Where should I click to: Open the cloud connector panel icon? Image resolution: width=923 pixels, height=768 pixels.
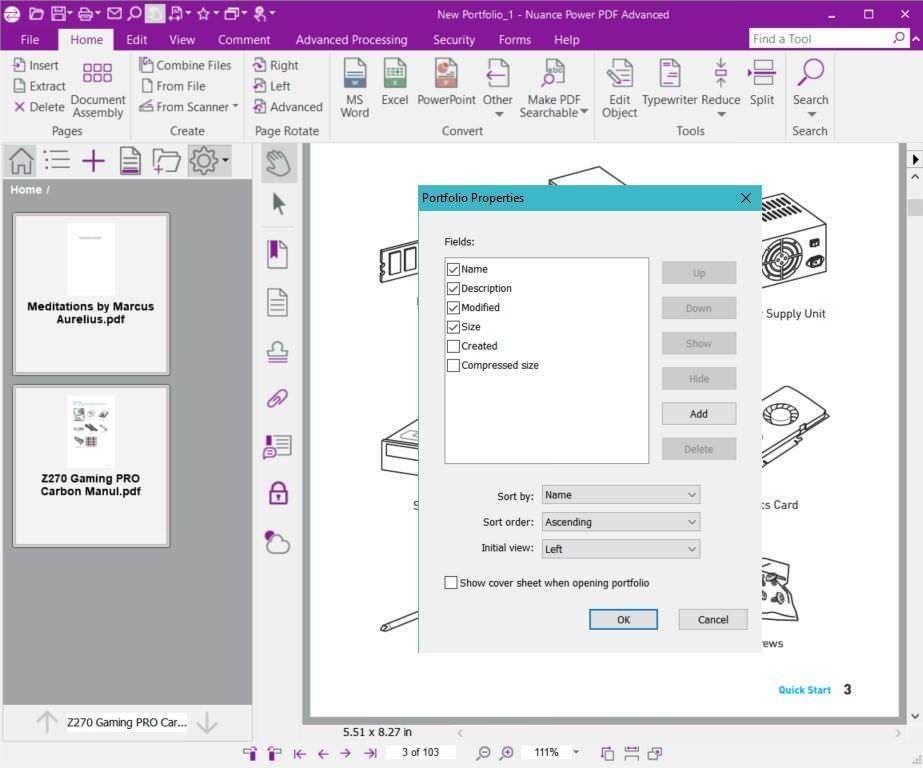277,542
